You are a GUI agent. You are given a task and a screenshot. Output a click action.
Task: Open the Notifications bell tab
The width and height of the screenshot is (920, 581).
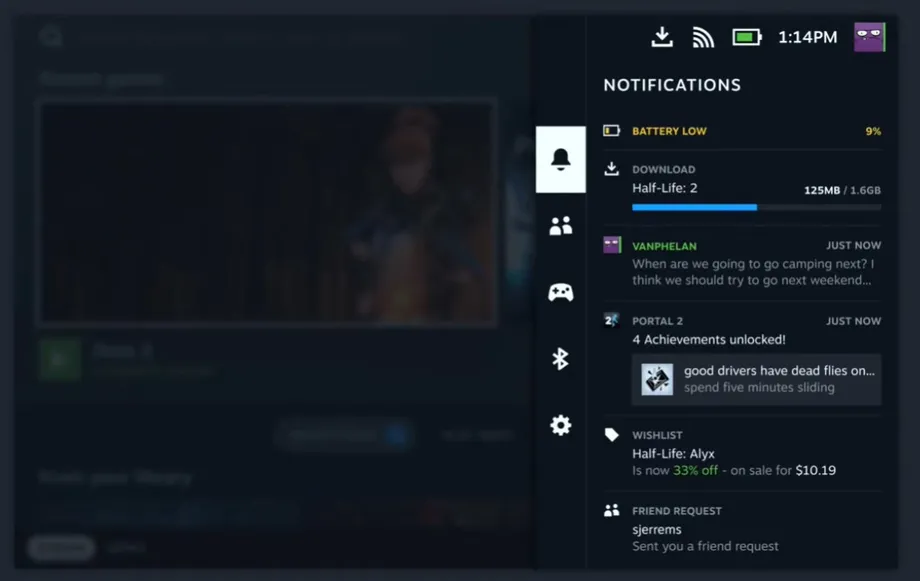[560, 160]
